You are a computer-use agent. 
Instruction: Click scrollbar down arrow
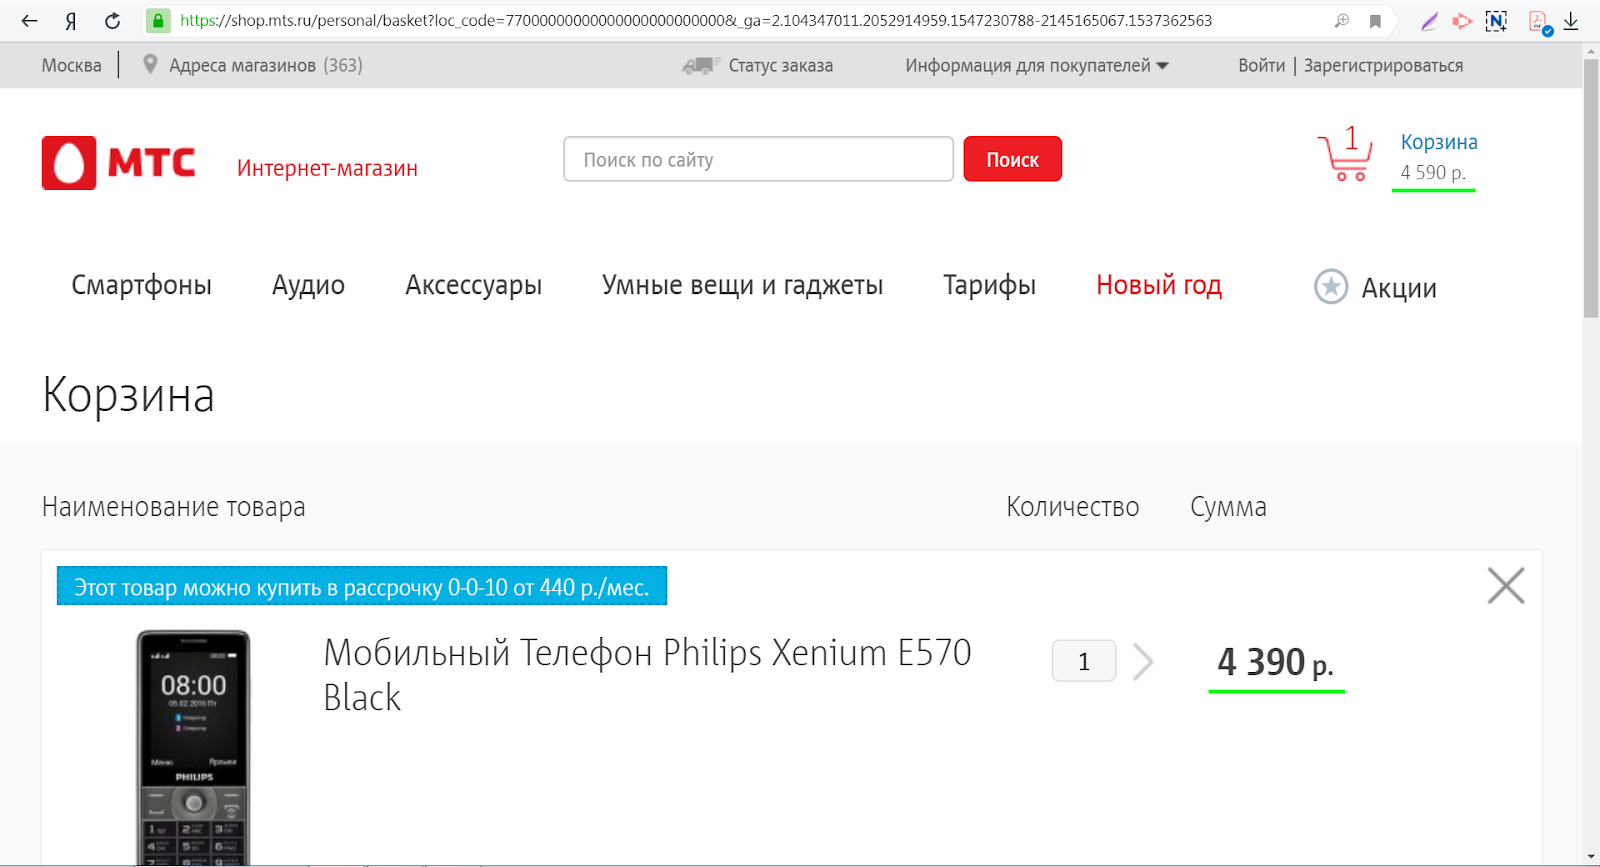tap(1591, 857)
